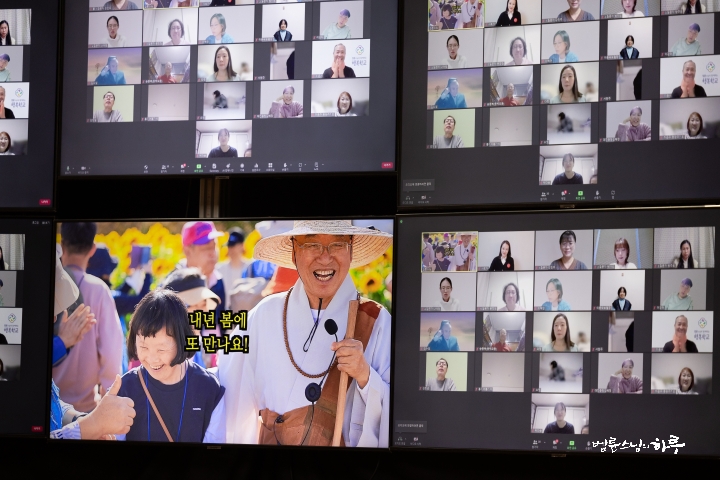Select bottom-most single participant tile, top-right monitor
720x480 pixels.
pyautogui.click(x=568, y=165)
